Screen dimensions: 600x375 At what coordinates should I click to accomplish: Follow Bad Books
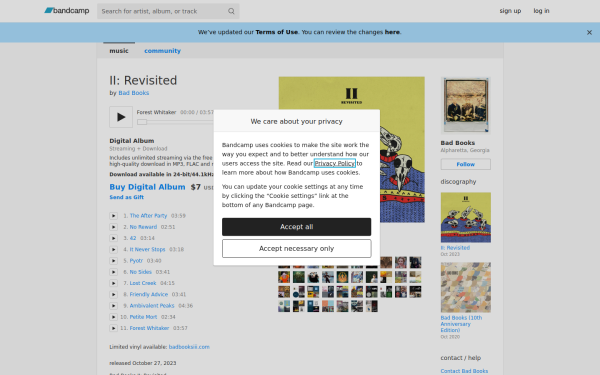[x=466, y=164]
